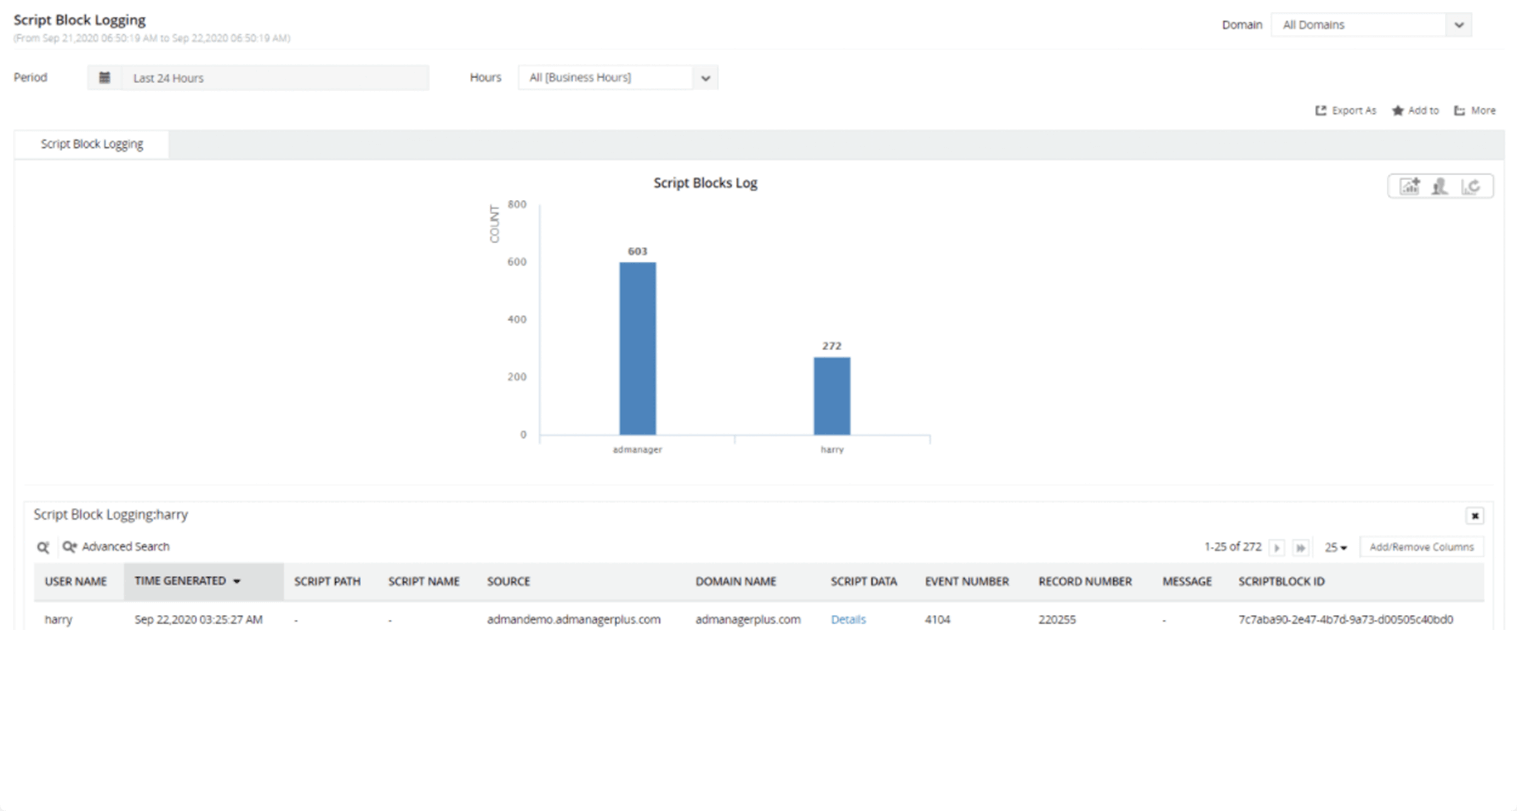The width and height of the screenshot is (1517, 811).
Task: Select the Script Block Logging tab
Action: [92, 144]
